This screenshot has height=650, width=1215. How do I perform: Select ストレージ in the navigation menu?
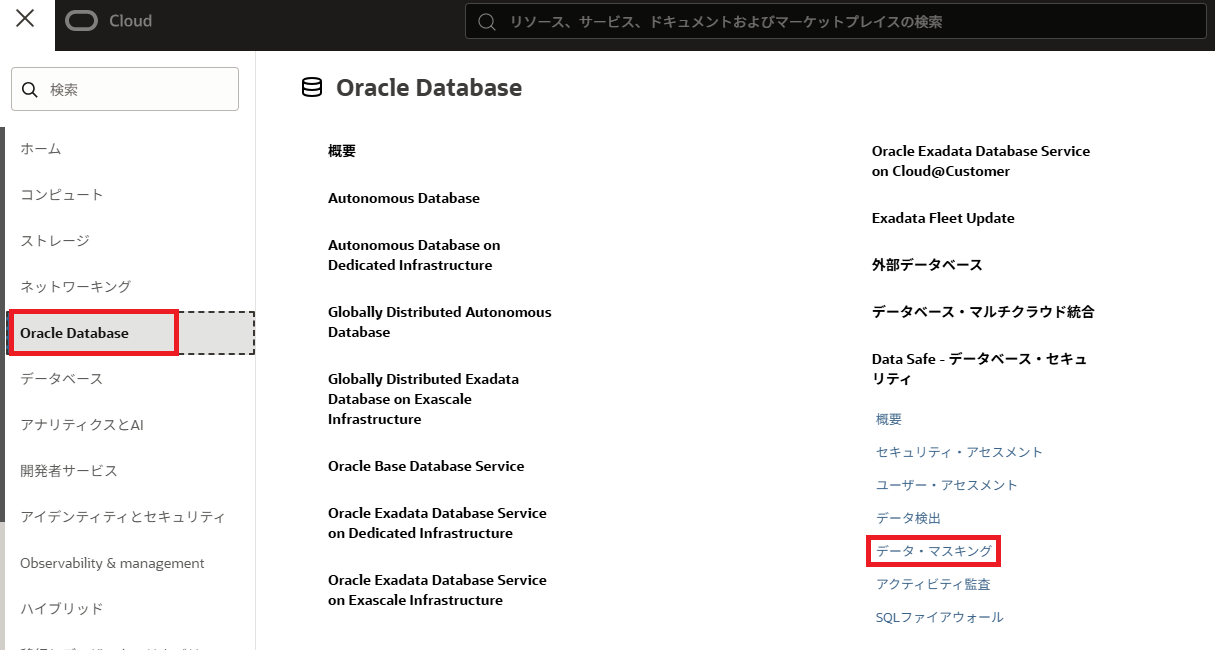55,241
